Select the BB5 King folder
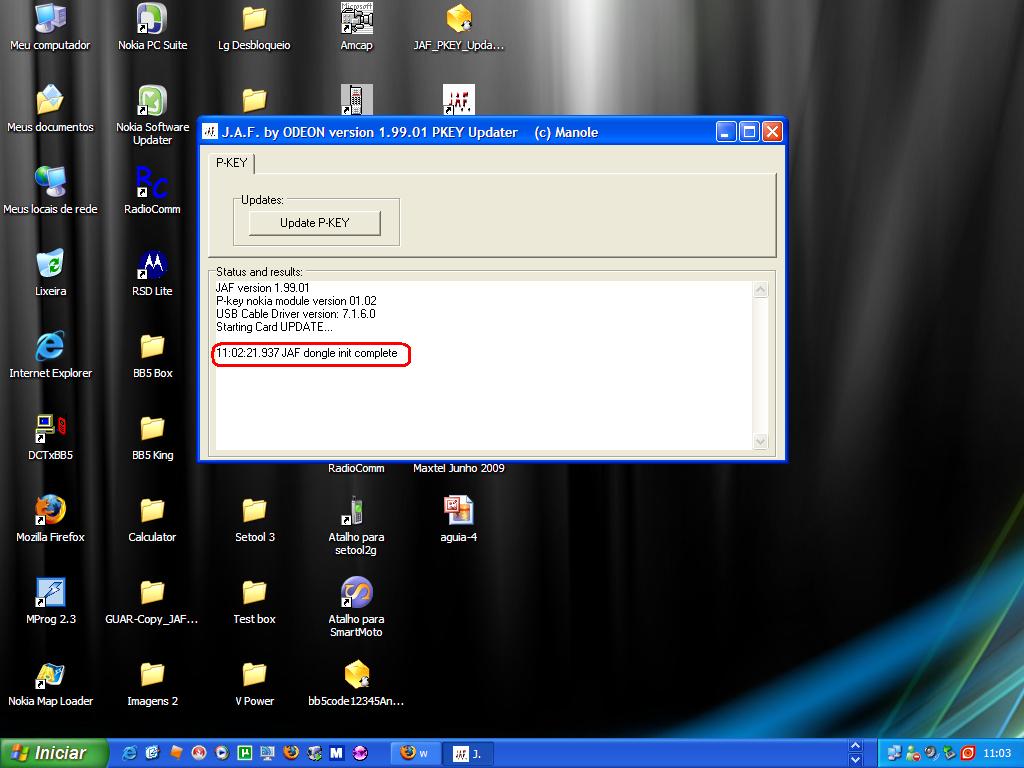The height and width of the screenshot is (768, 1024). point(152,438)
